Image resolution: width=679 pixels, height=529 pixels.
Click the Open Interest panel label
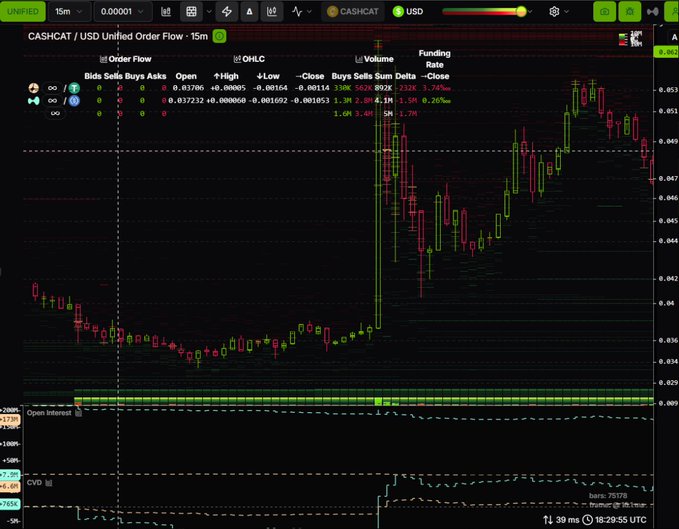pyautogui.click(x=49, y=413)
